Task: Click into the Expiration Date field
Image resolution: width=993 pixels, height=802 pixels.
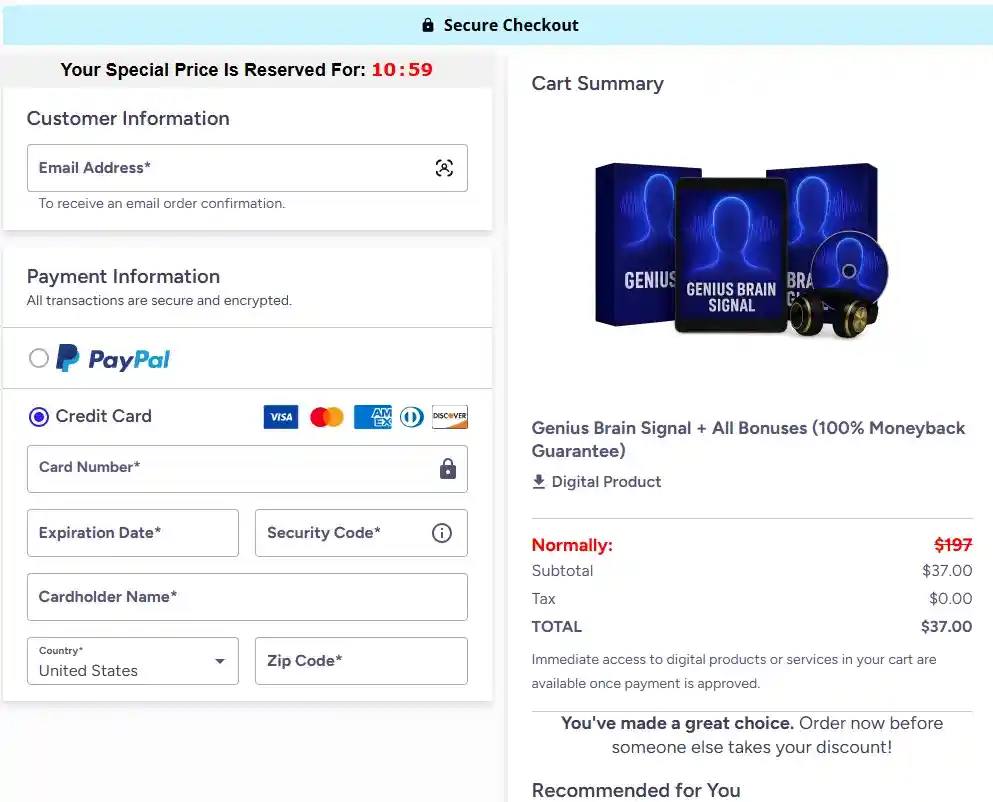Action: pyautogui.click(x=133, y=533)
